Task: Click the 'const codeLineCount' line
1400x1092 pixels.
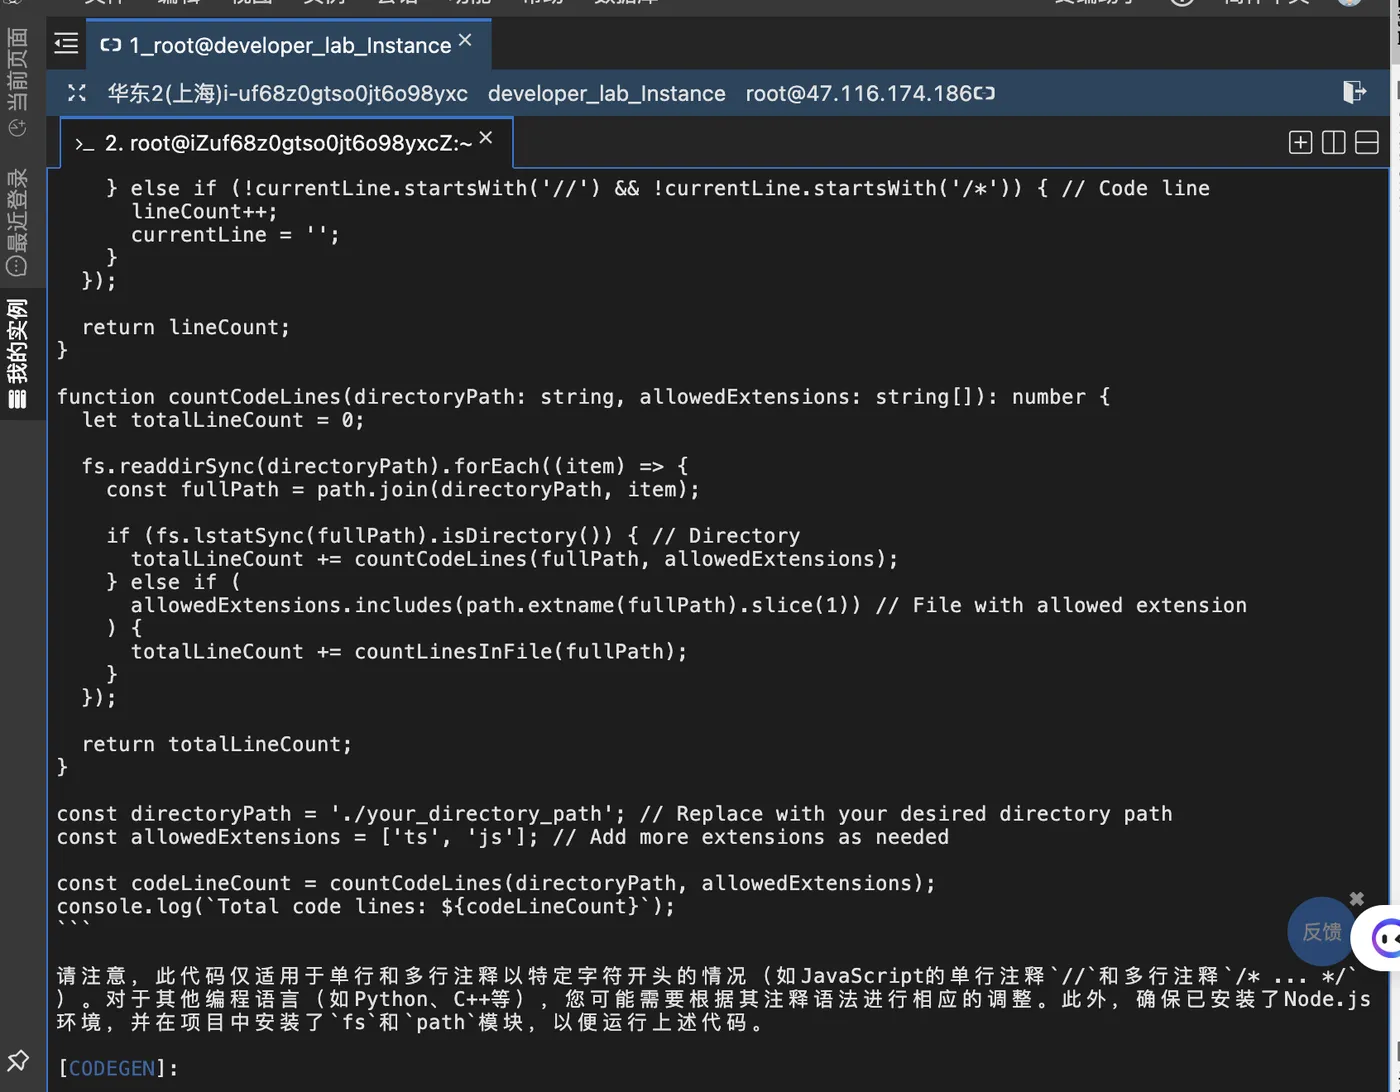Action: coord(496,883)
